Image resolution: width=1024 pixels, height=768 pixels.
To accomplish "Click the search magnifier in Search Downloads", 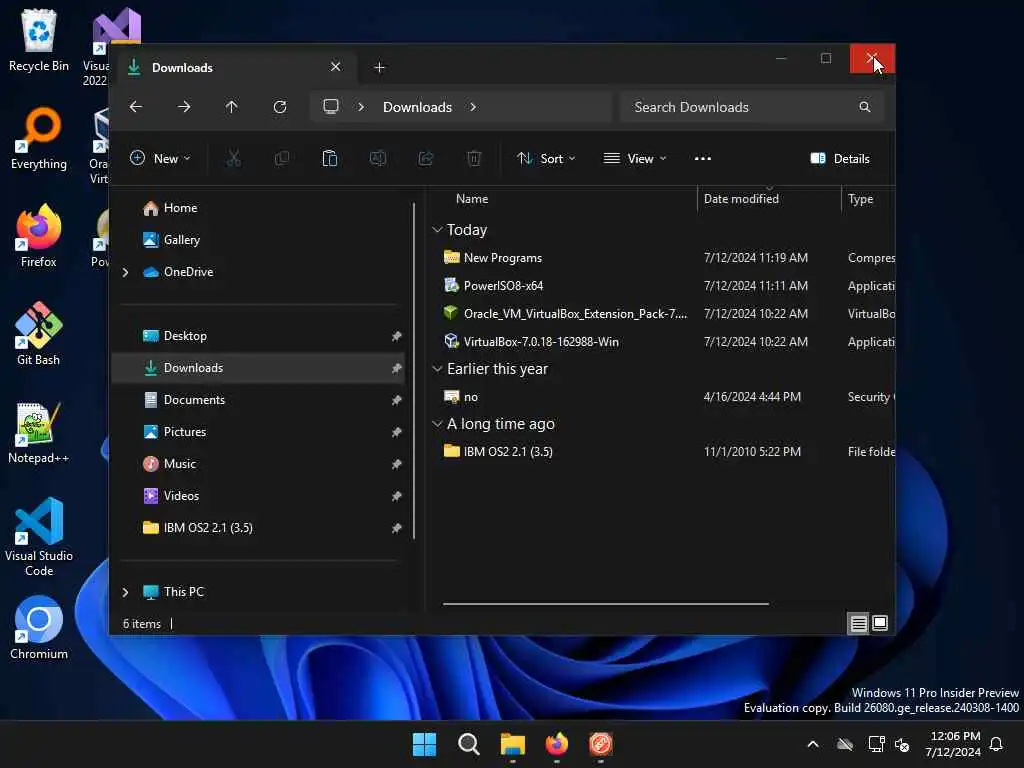I will click(x=865, y=106).
